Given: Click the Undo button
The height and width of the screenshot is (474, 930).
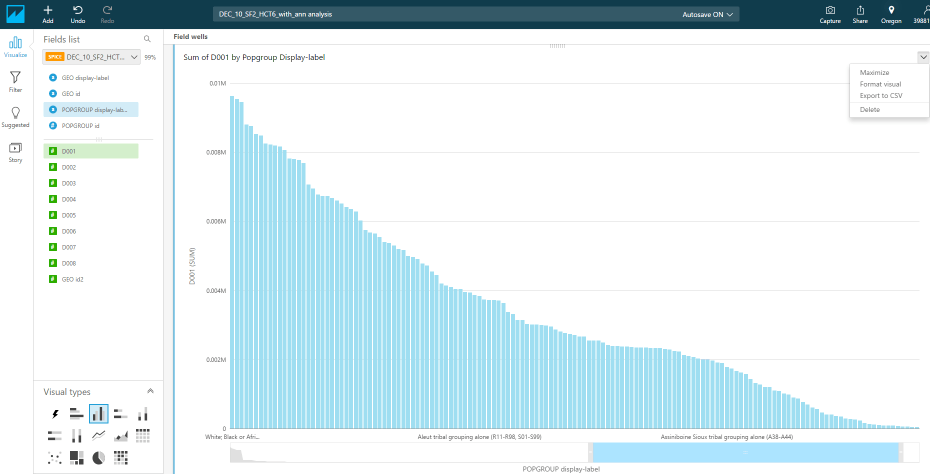Looking at the screenshot, I should (78, 14).
